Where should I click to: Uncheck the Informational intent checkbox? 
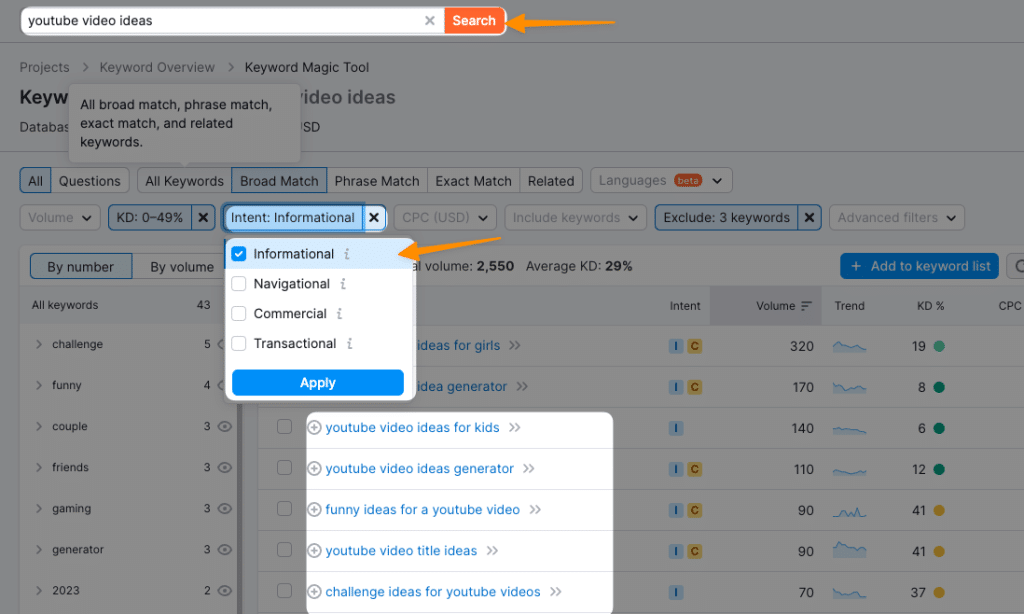click(x=238, y=254)
